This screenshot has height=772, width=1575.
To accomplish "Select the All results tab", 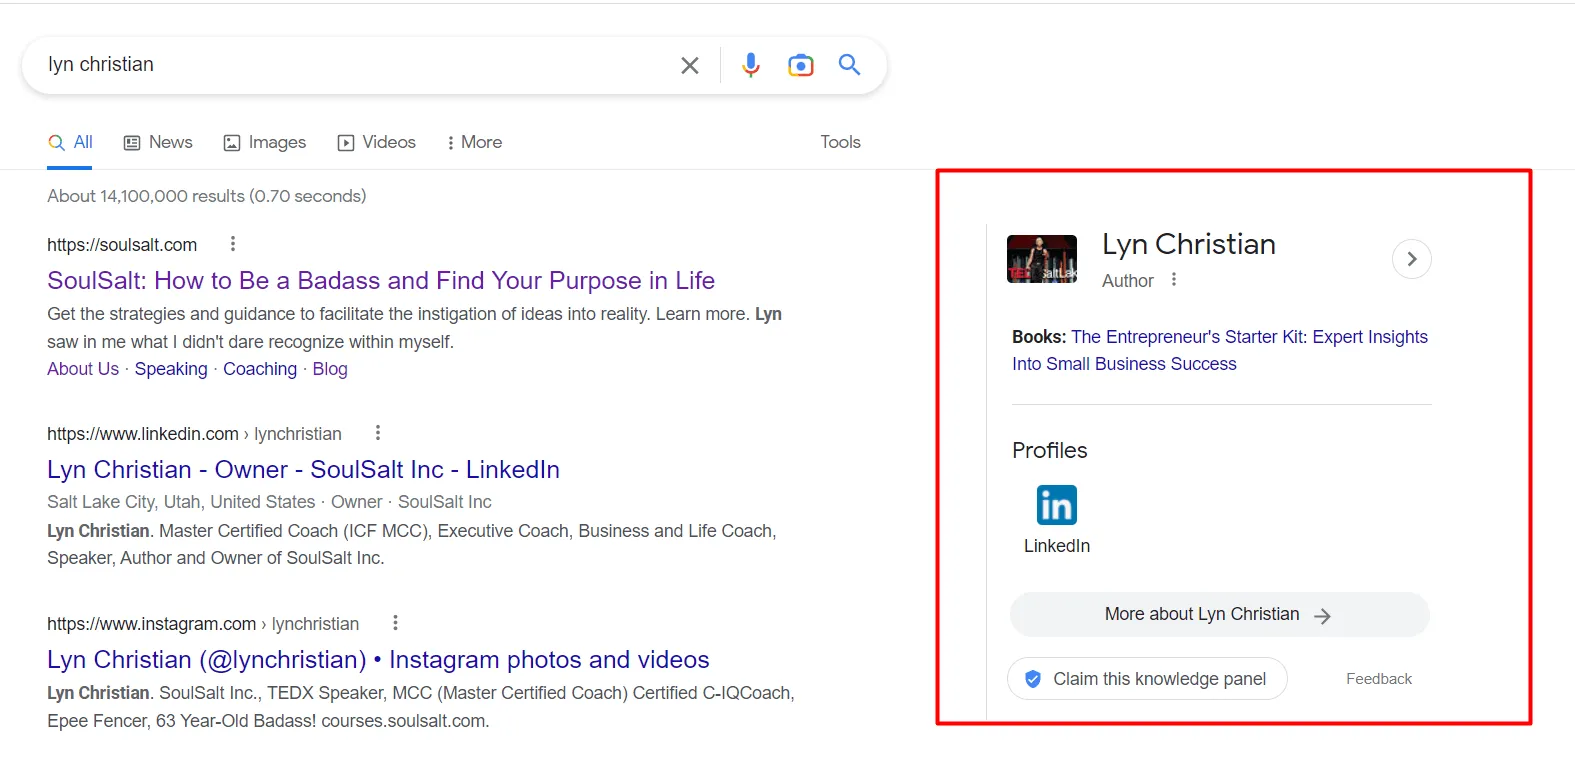I will [x=70, y=143].
